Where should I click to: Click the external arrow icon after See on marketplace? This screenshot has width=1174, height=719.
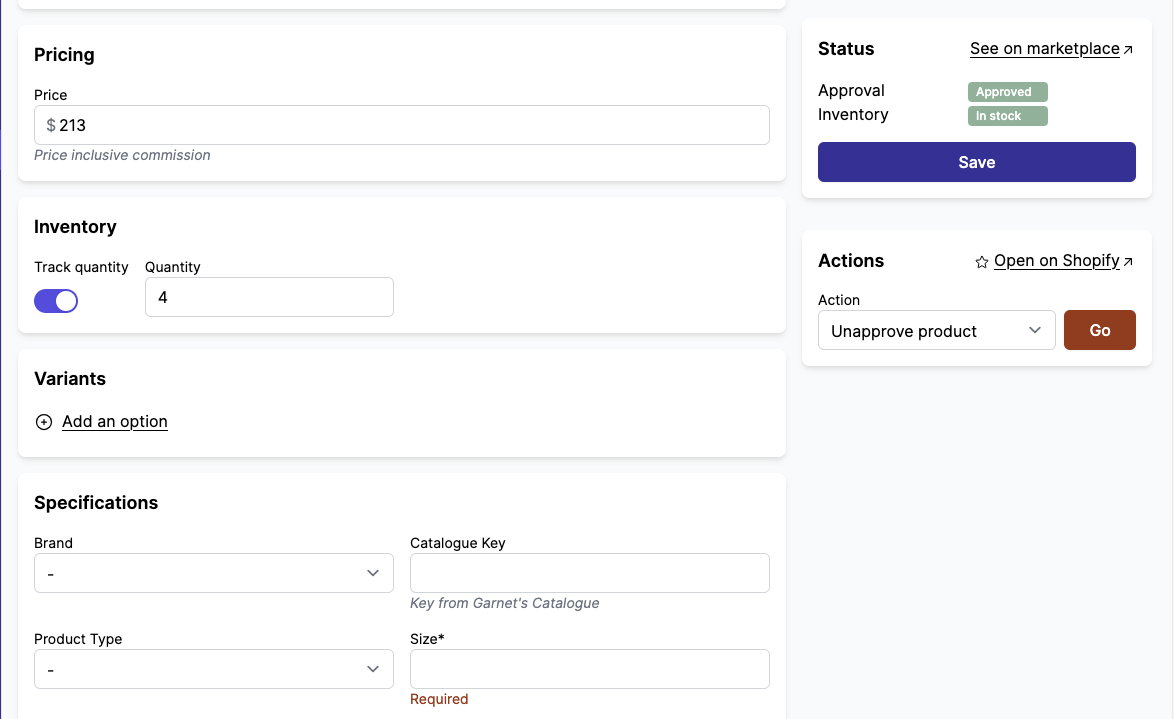tap(1129, 50)
